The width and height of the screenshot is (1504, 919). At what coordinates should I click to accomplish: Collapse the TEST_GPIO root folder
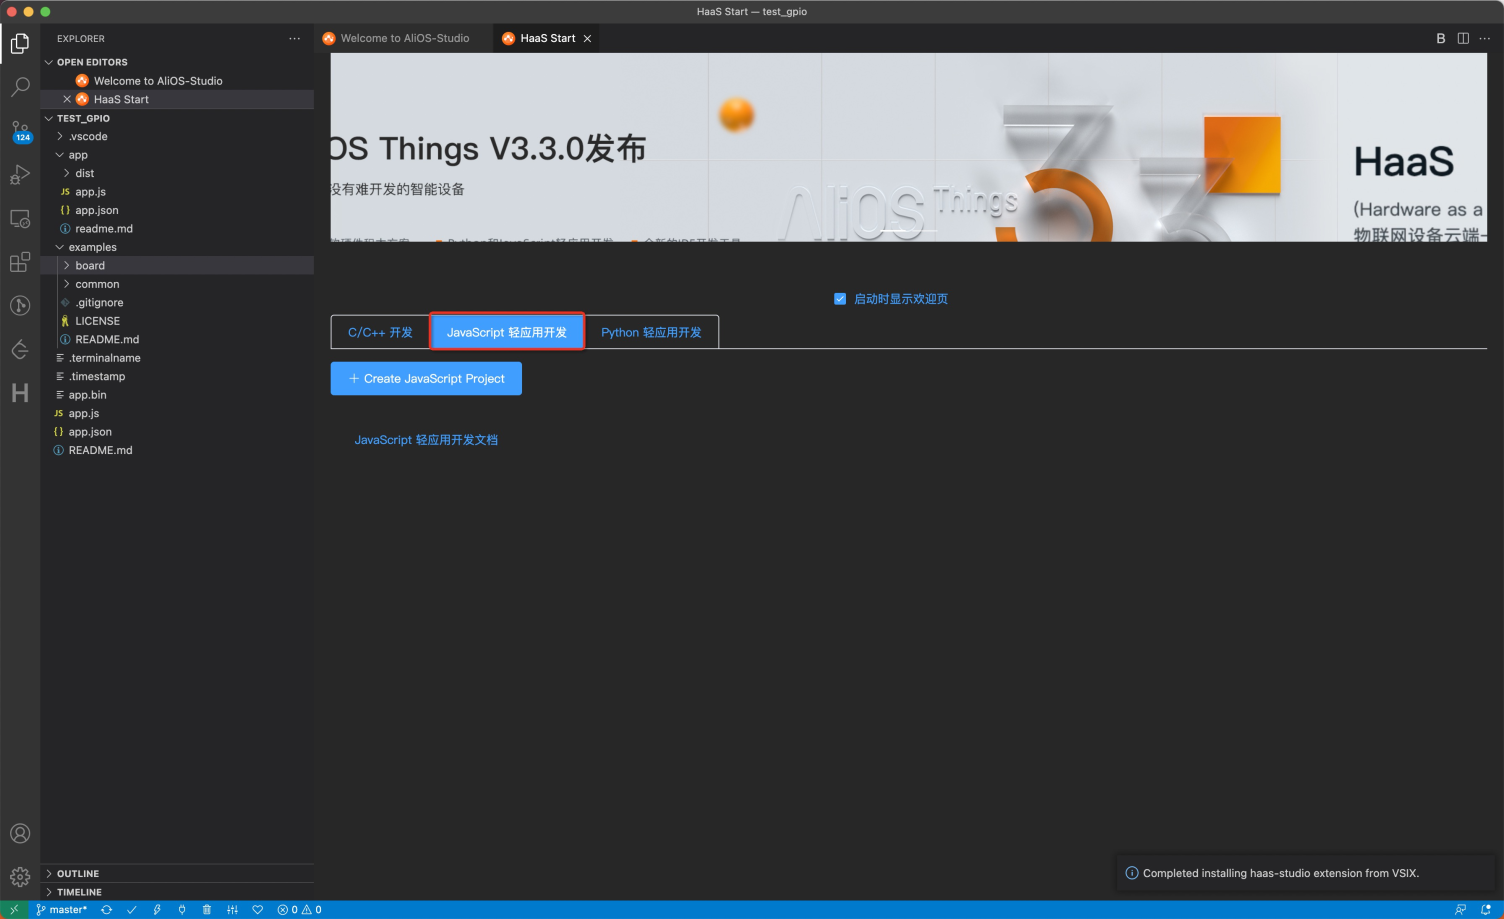(49, 118)
